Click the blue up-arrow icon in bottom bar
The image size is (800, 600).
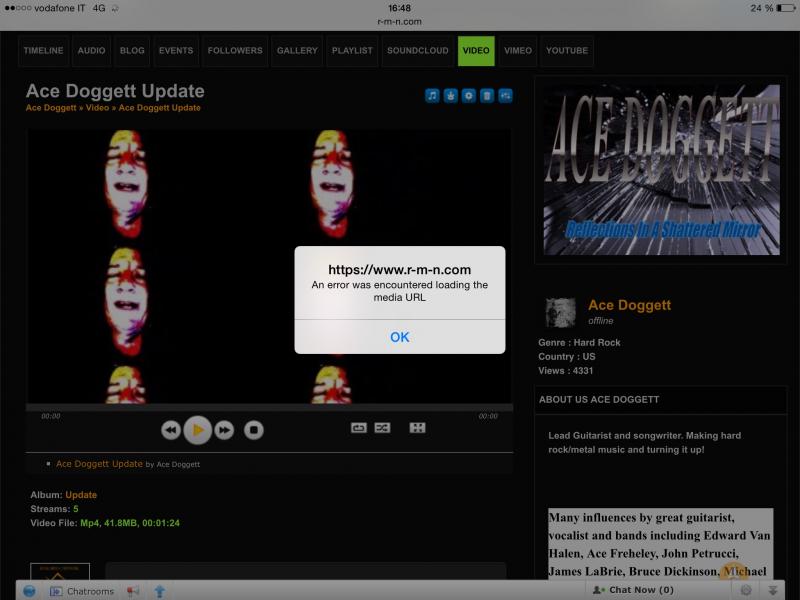tap(159, 590)
